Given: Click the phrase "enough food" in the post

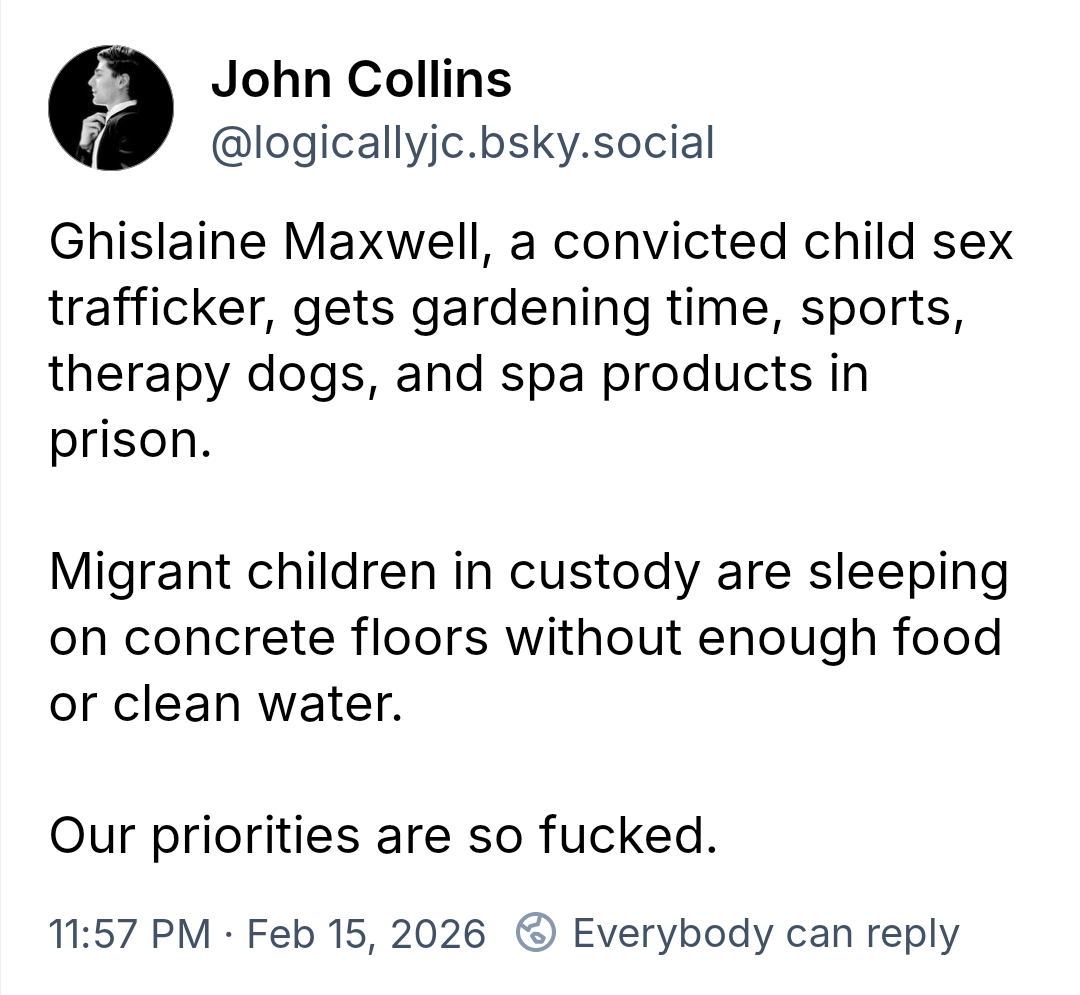Looking at the screenshot, I should pyautogui.click(x=849, y=637).
